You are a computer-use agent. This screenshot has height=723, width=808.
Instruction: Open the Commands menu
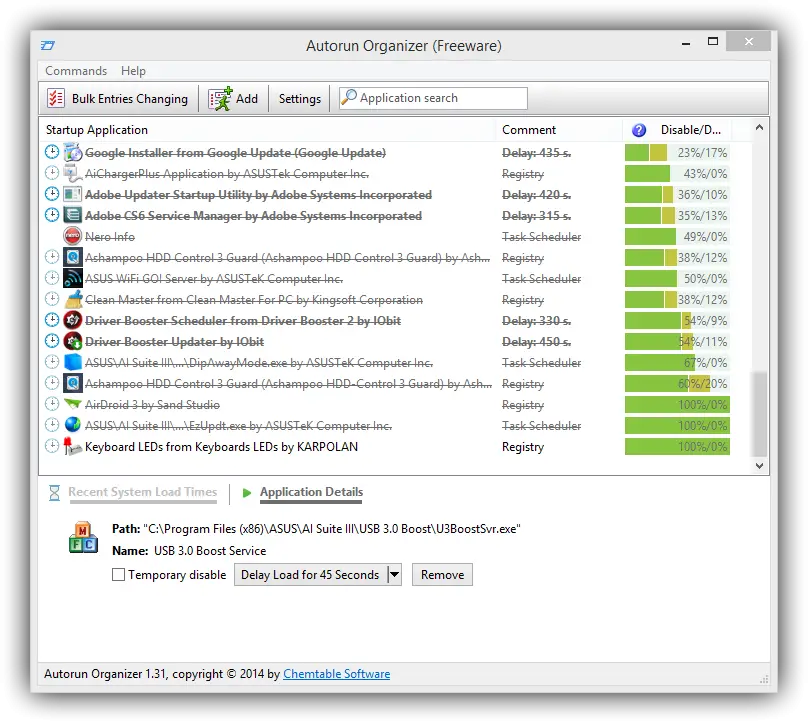click(76, 71)
